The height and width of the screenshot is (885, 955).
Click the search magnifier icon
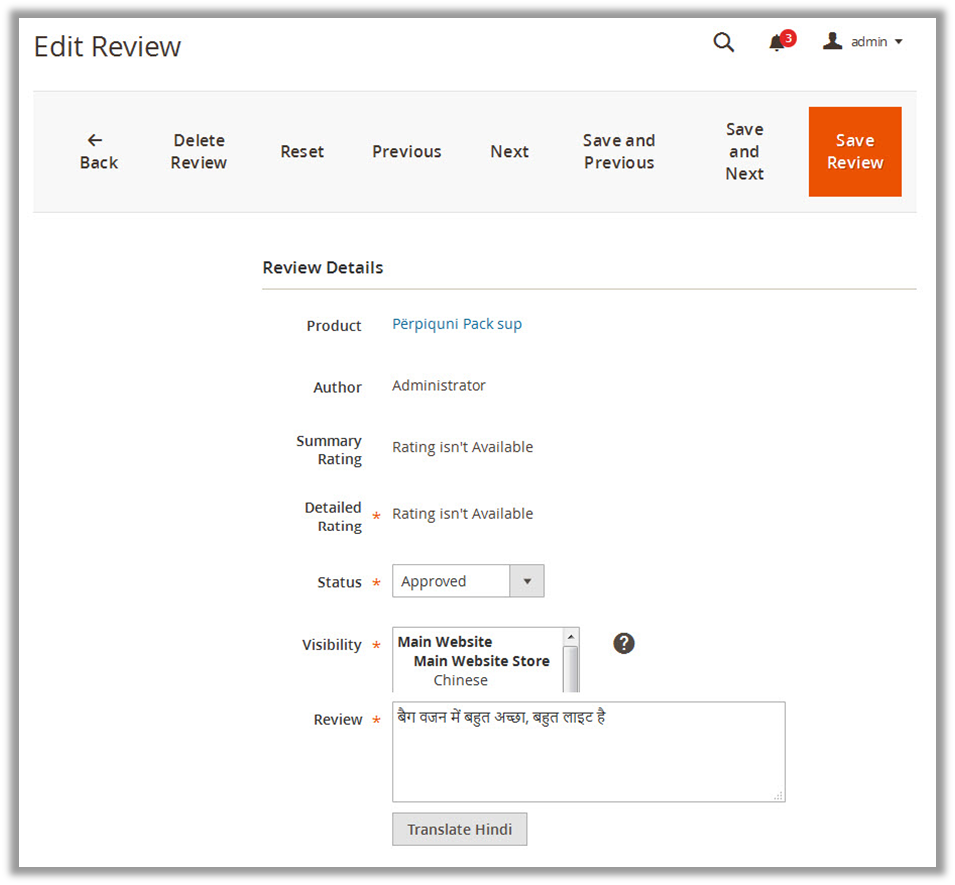click(723, 42)
